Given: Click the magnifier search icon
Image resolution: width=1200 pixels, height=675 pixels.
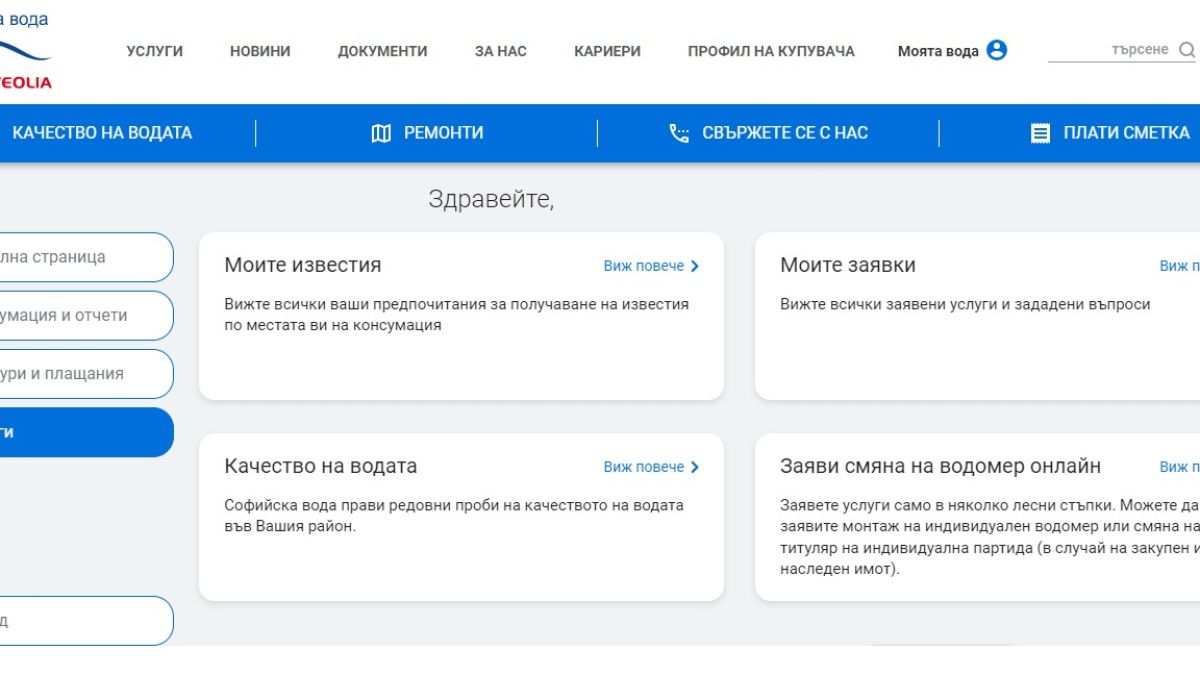Looking at the screenshot, I should [x=1187, y=50].
